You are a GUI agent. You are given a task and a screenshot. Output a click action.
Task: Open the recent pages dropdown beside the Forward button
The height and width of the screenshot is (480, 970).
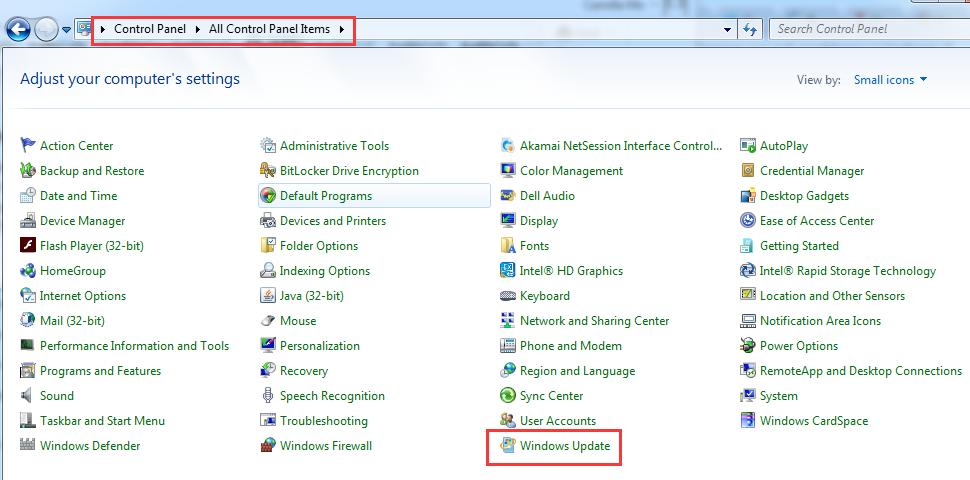[66, 29]
